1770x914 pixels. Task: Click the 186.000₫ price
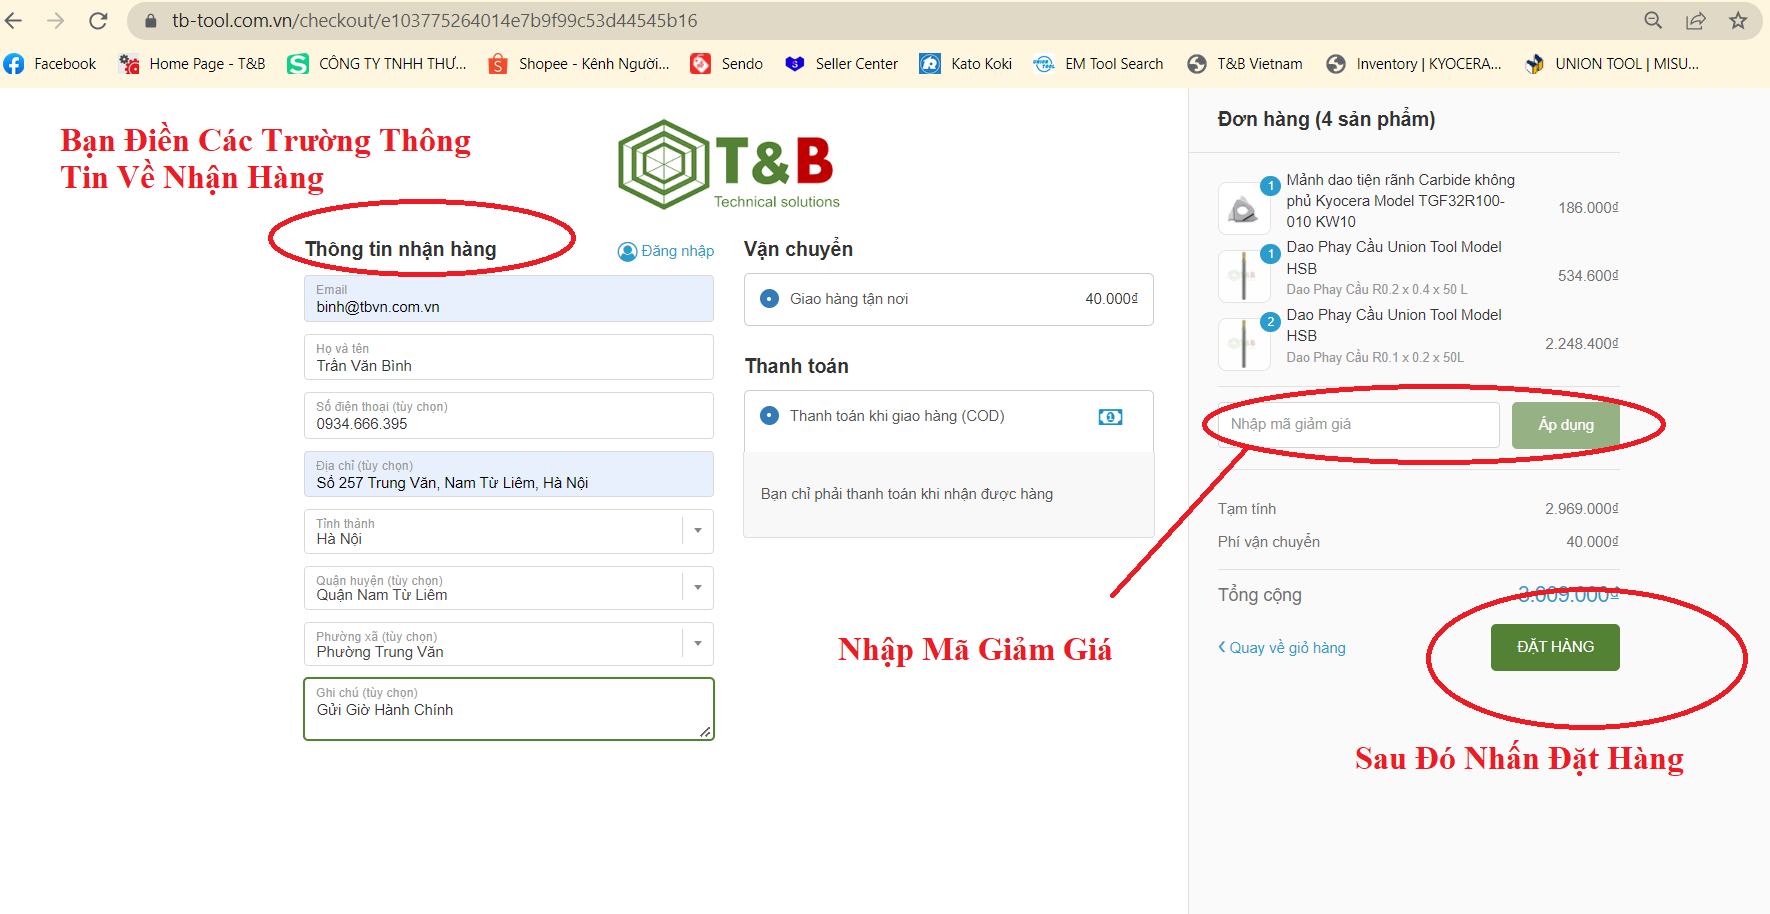[1588, 208]
